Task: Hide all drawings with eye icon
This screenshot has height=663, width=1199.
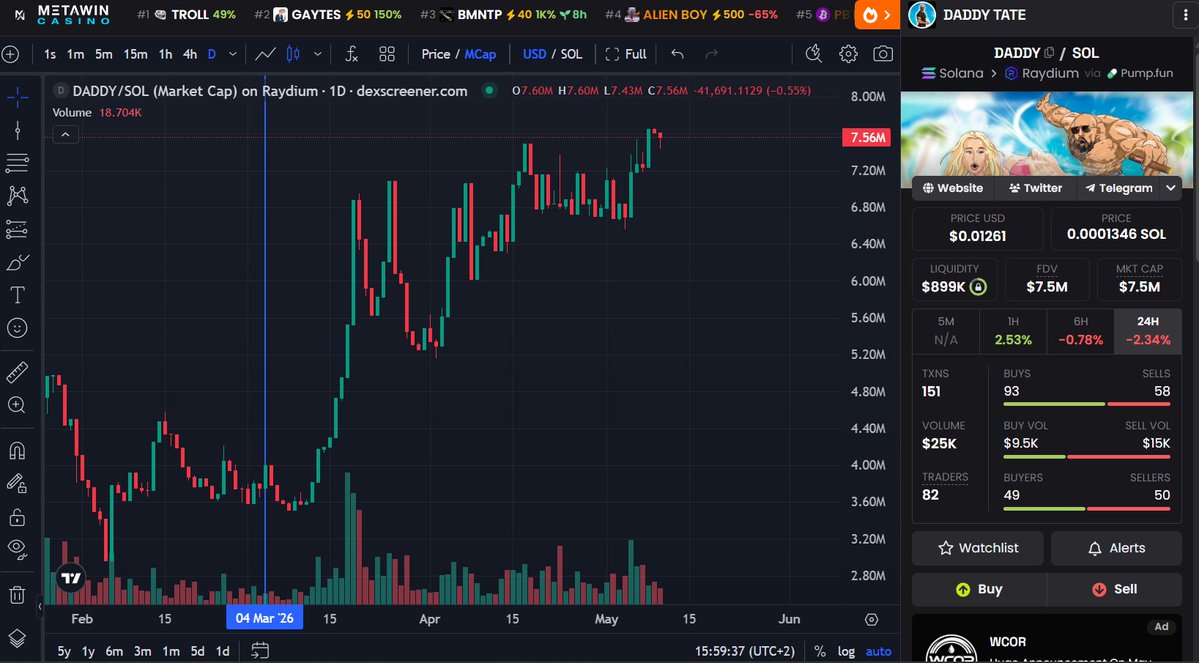Action: [17, 550]
